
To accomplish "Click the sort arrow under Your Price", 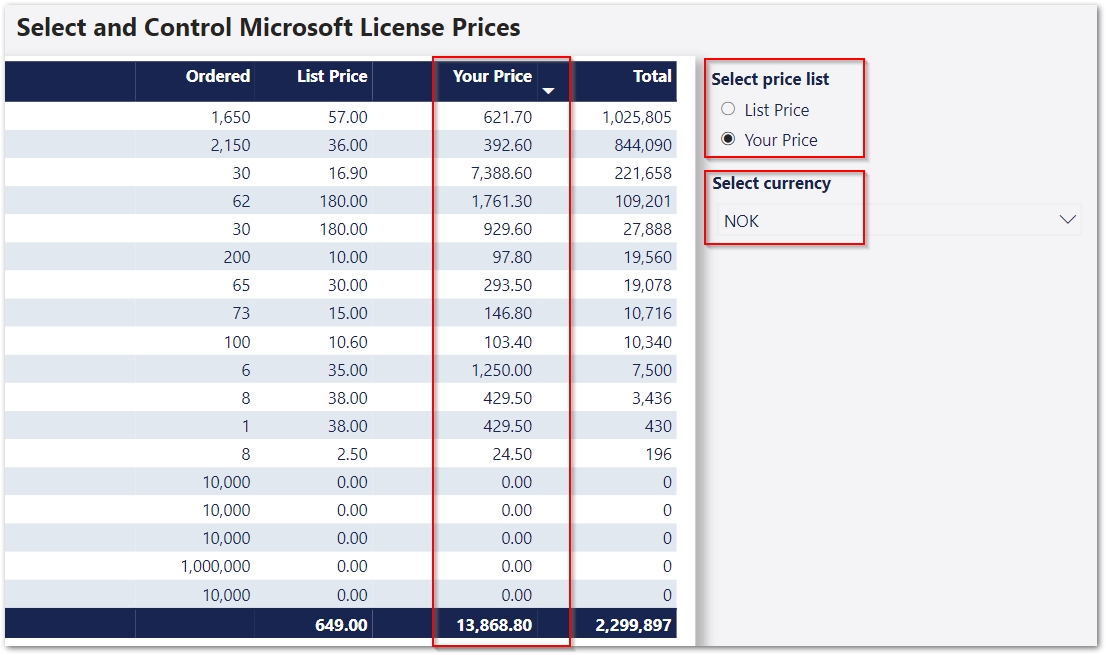I will 548,91.
